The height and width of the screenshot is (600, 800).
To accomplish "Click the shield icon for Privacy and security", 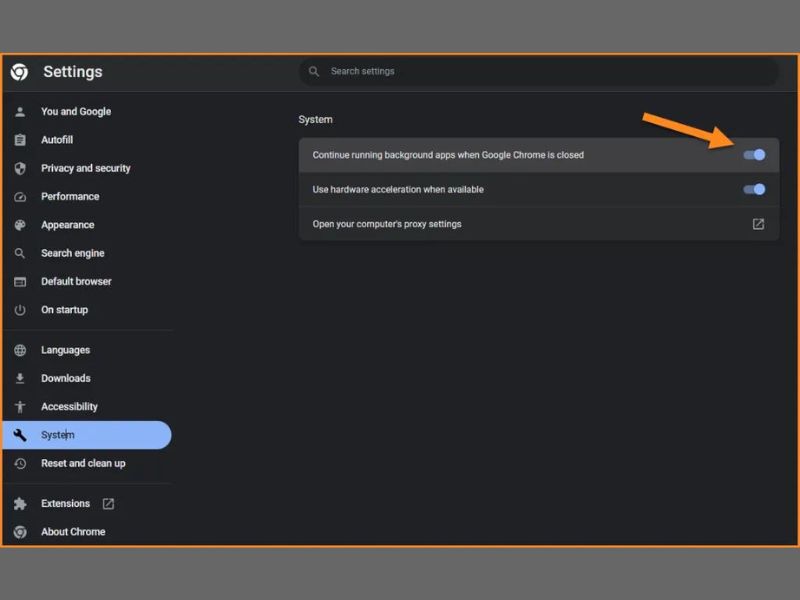I will coord(20,168).
